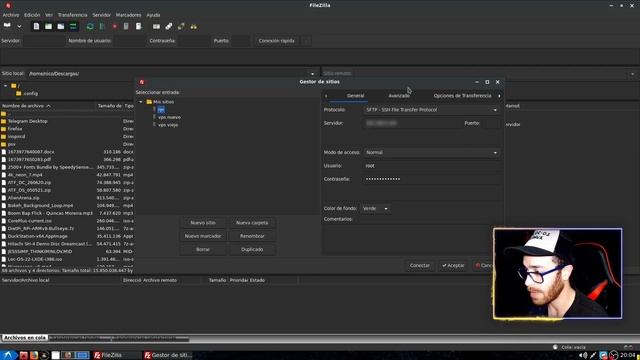Toggle message log display toolbar icon
640x360 pixels.
[x=36, y=27]
